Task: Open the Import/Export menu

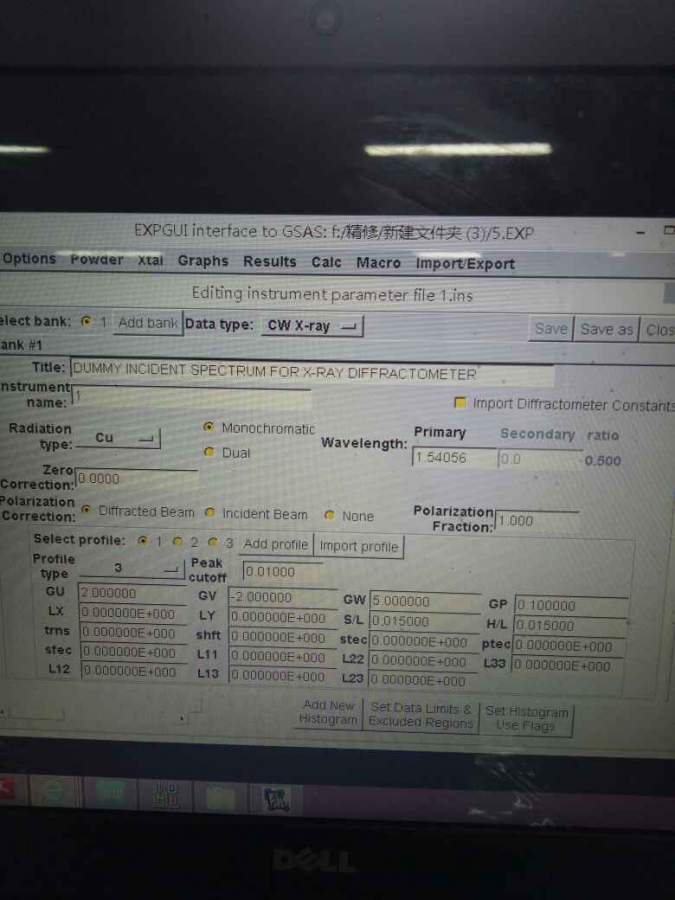Action: coord(465,263)
